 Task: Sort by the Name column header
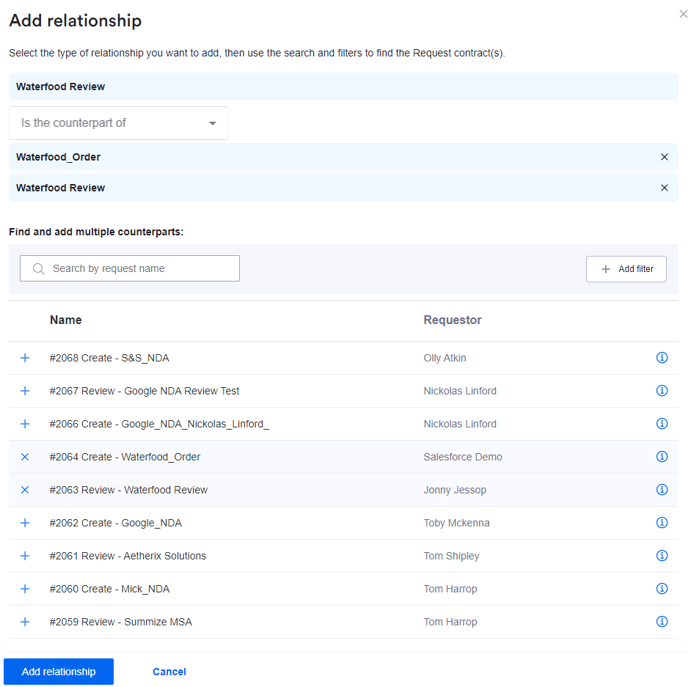66,320
